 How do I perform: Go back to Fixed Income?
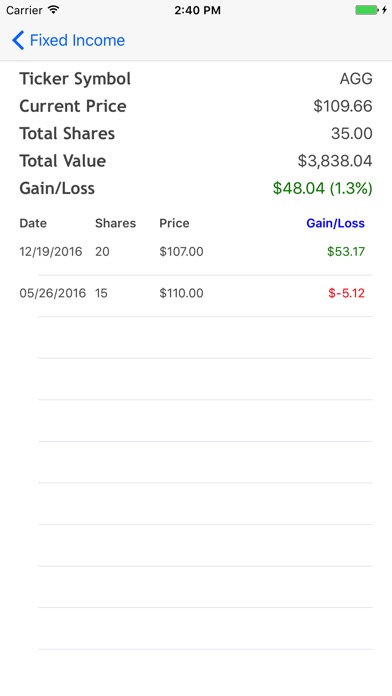point(68,40)
